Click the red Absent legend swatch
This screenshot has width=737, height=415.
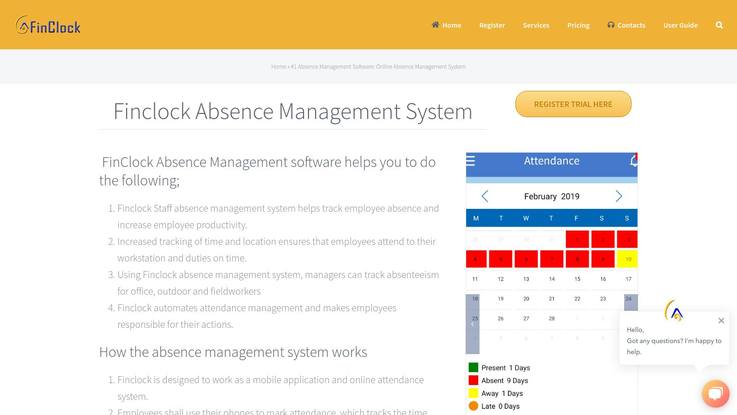point(473,380)
